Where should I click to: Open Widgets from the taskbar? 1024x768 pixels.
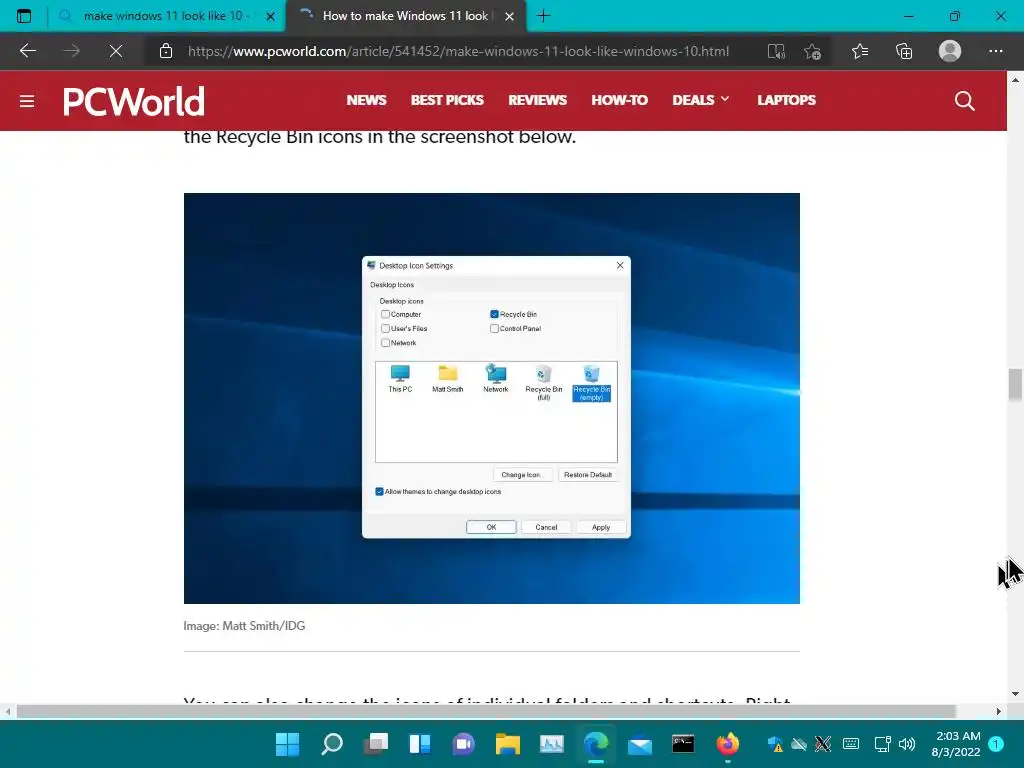click(420, 743)
